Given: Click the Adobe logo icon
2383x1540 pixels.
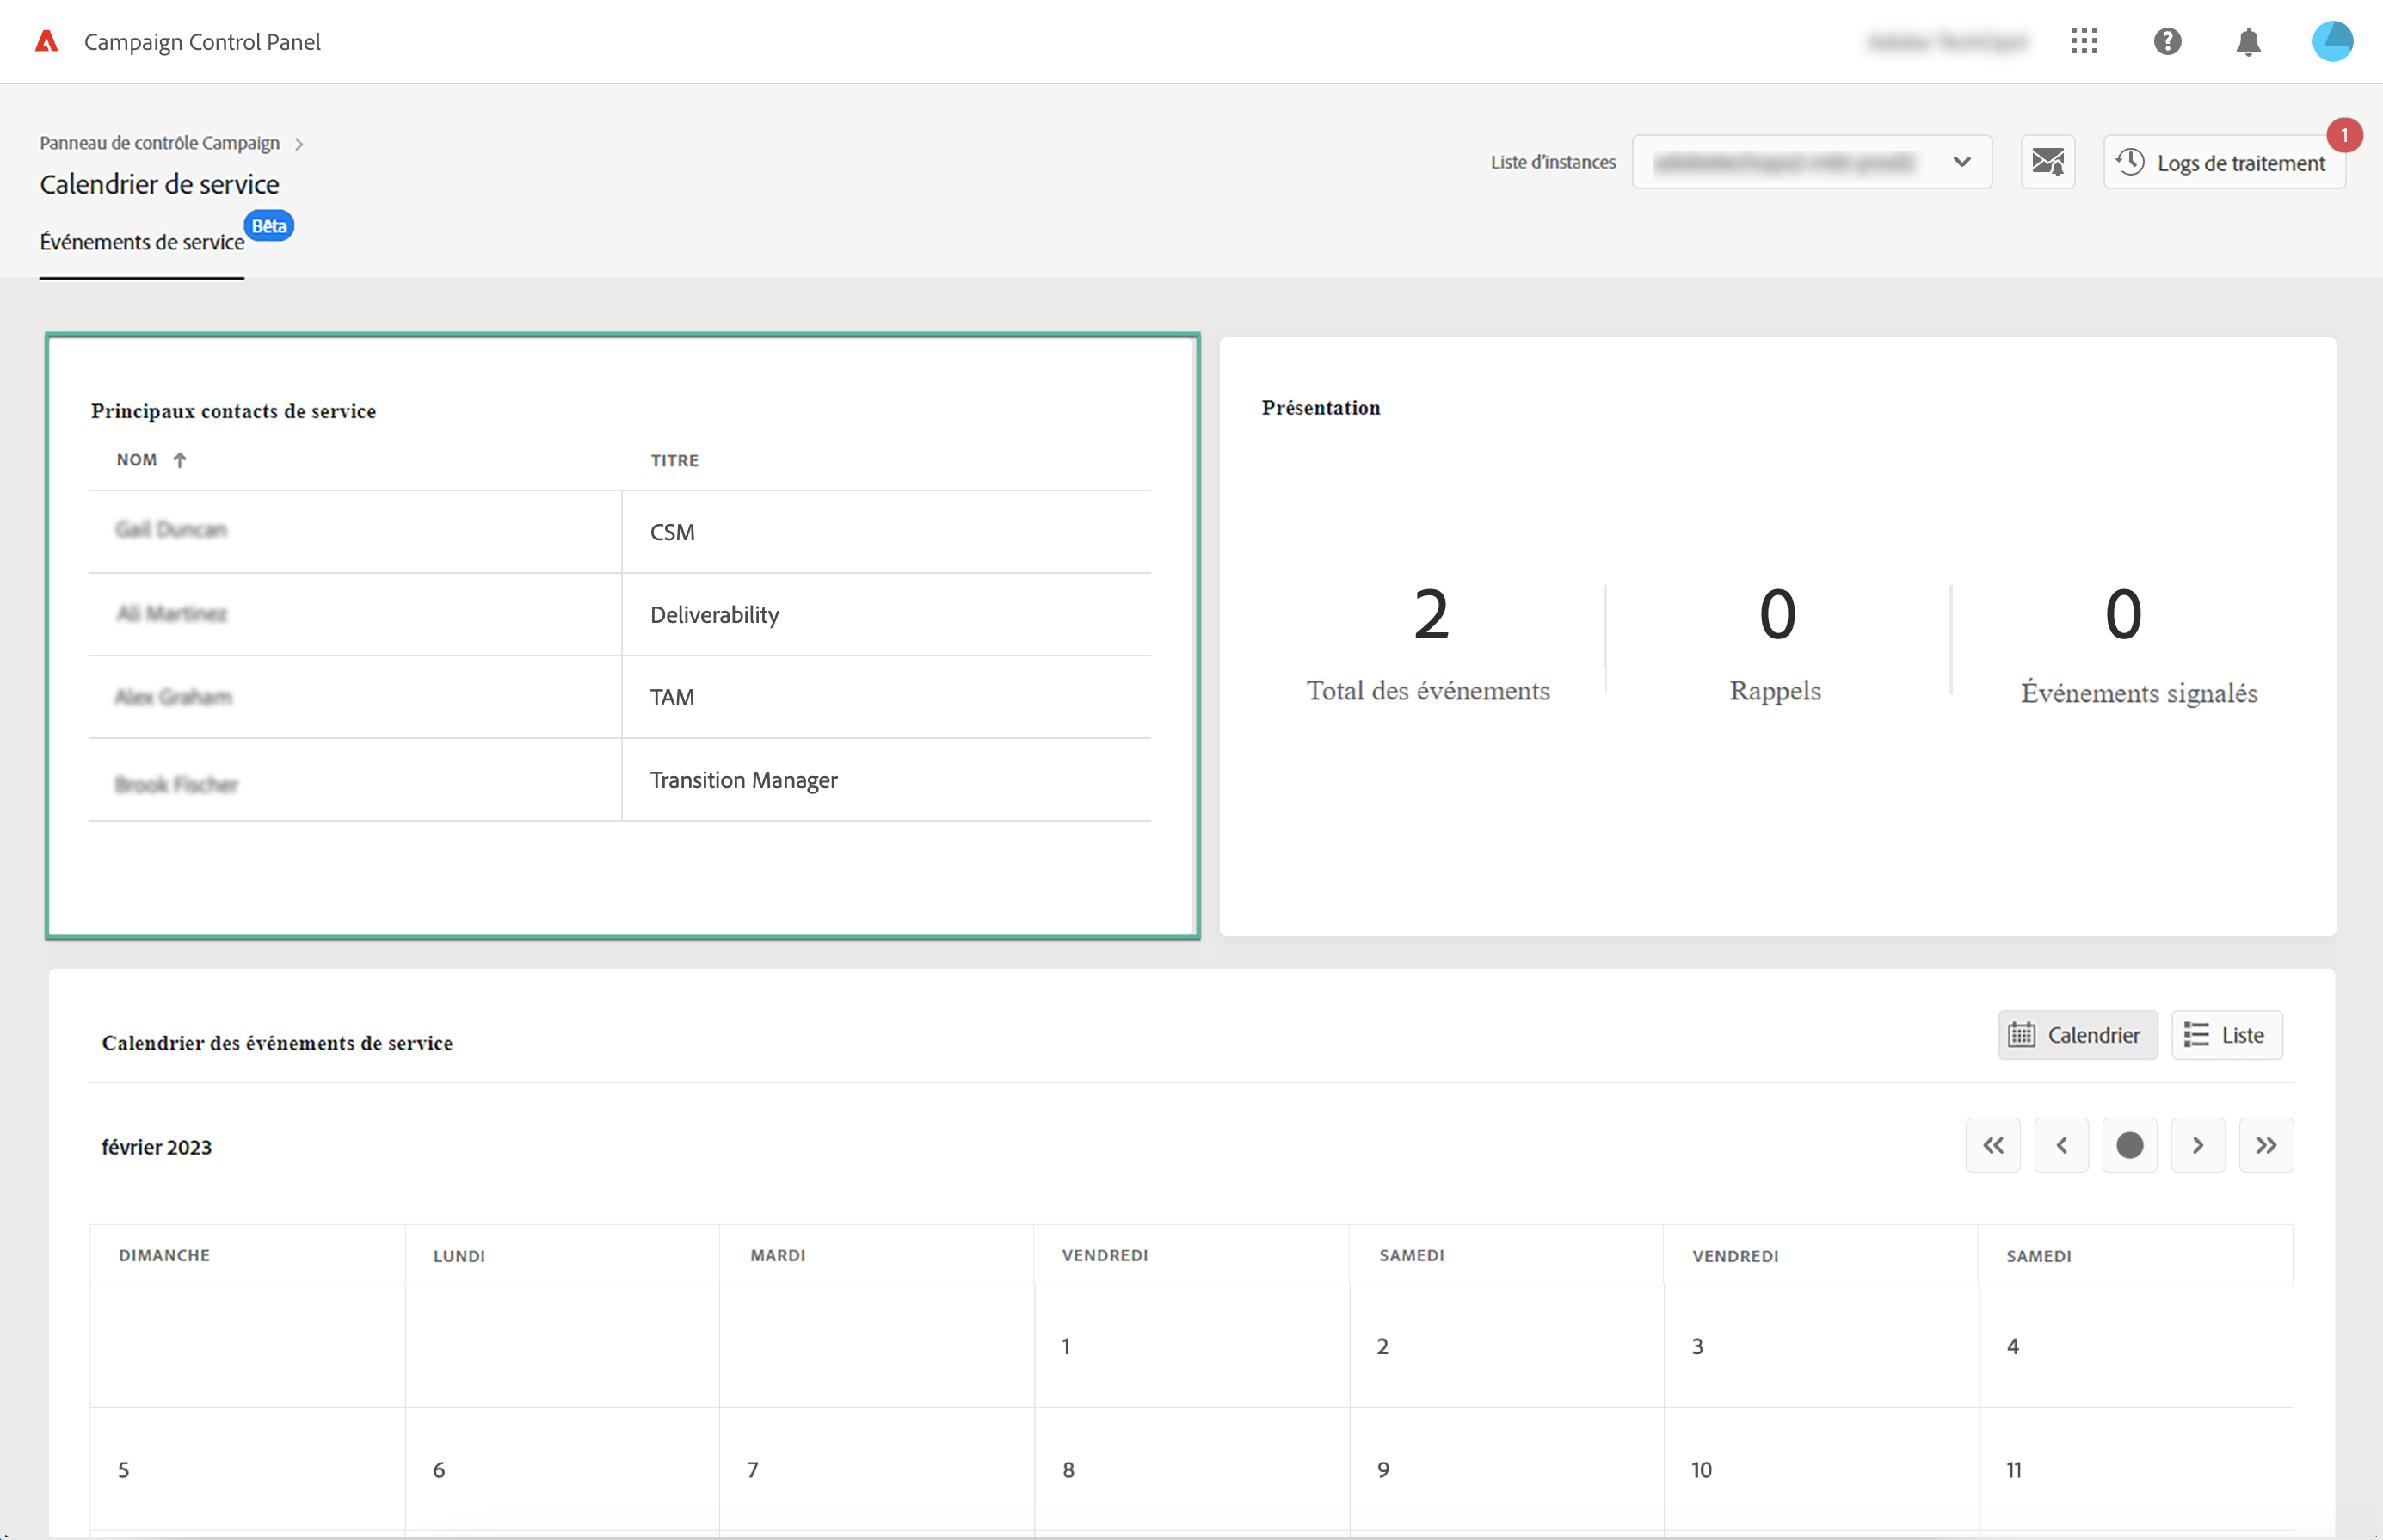Looking at the screenshot, I should coord(46,41).
